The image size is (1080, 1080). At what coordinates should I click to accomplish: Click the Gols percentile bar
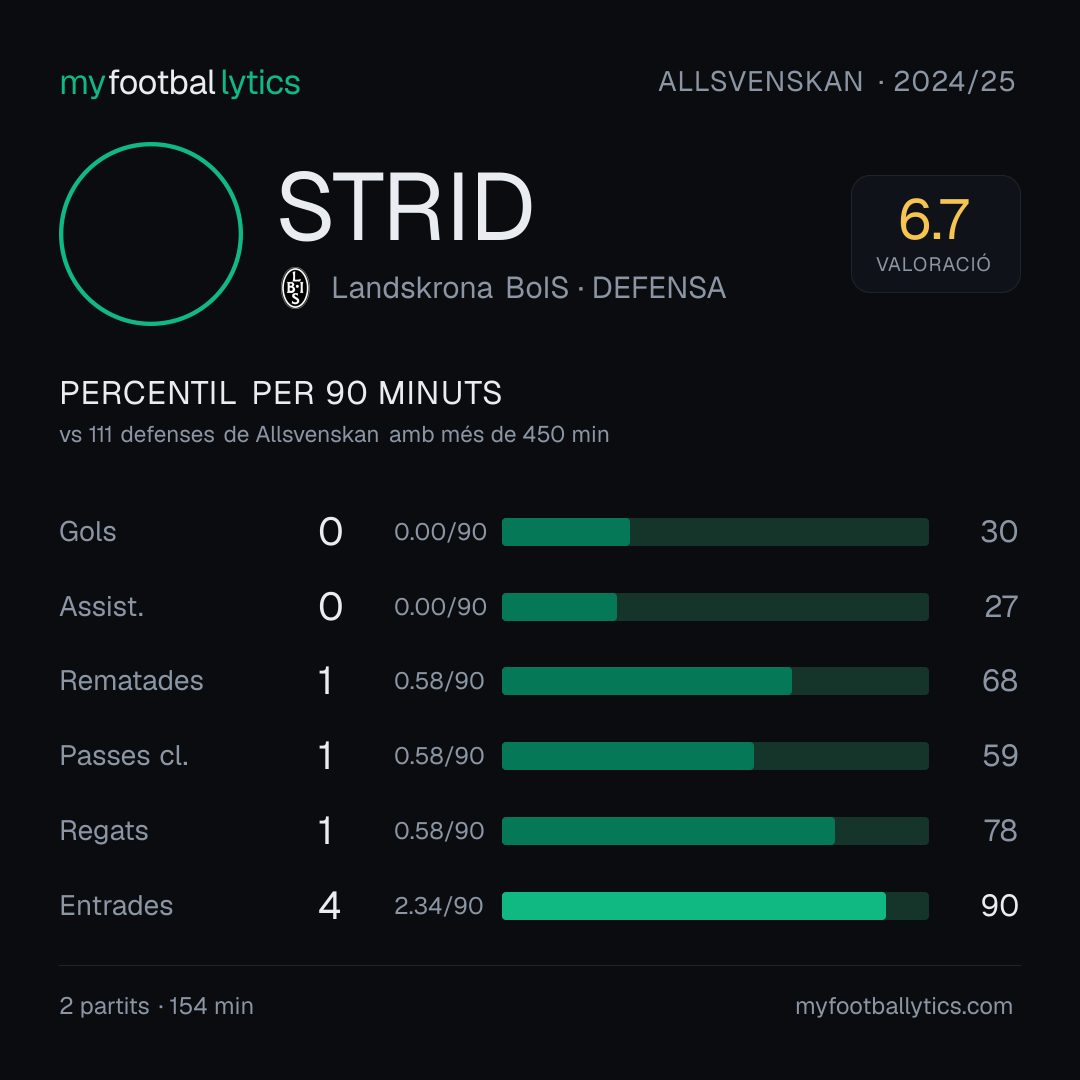(715, 532)
